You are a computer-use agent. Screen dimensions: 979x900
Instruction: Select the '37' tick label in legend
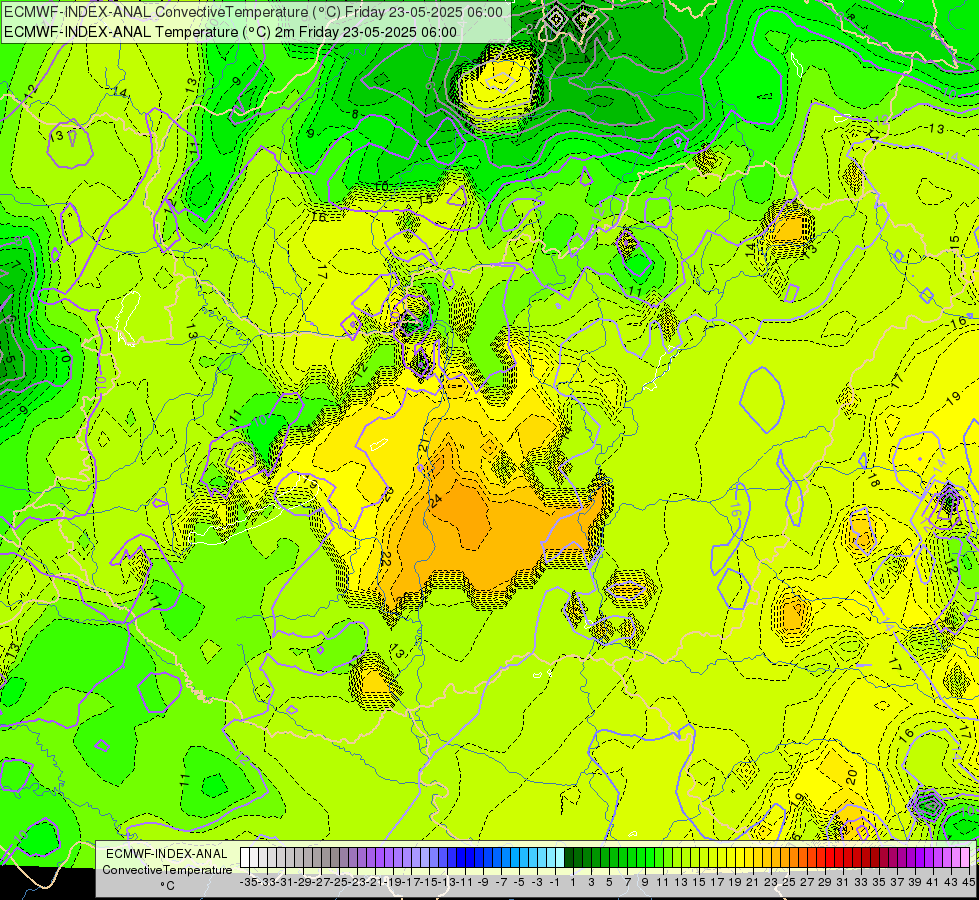point(897,883)
